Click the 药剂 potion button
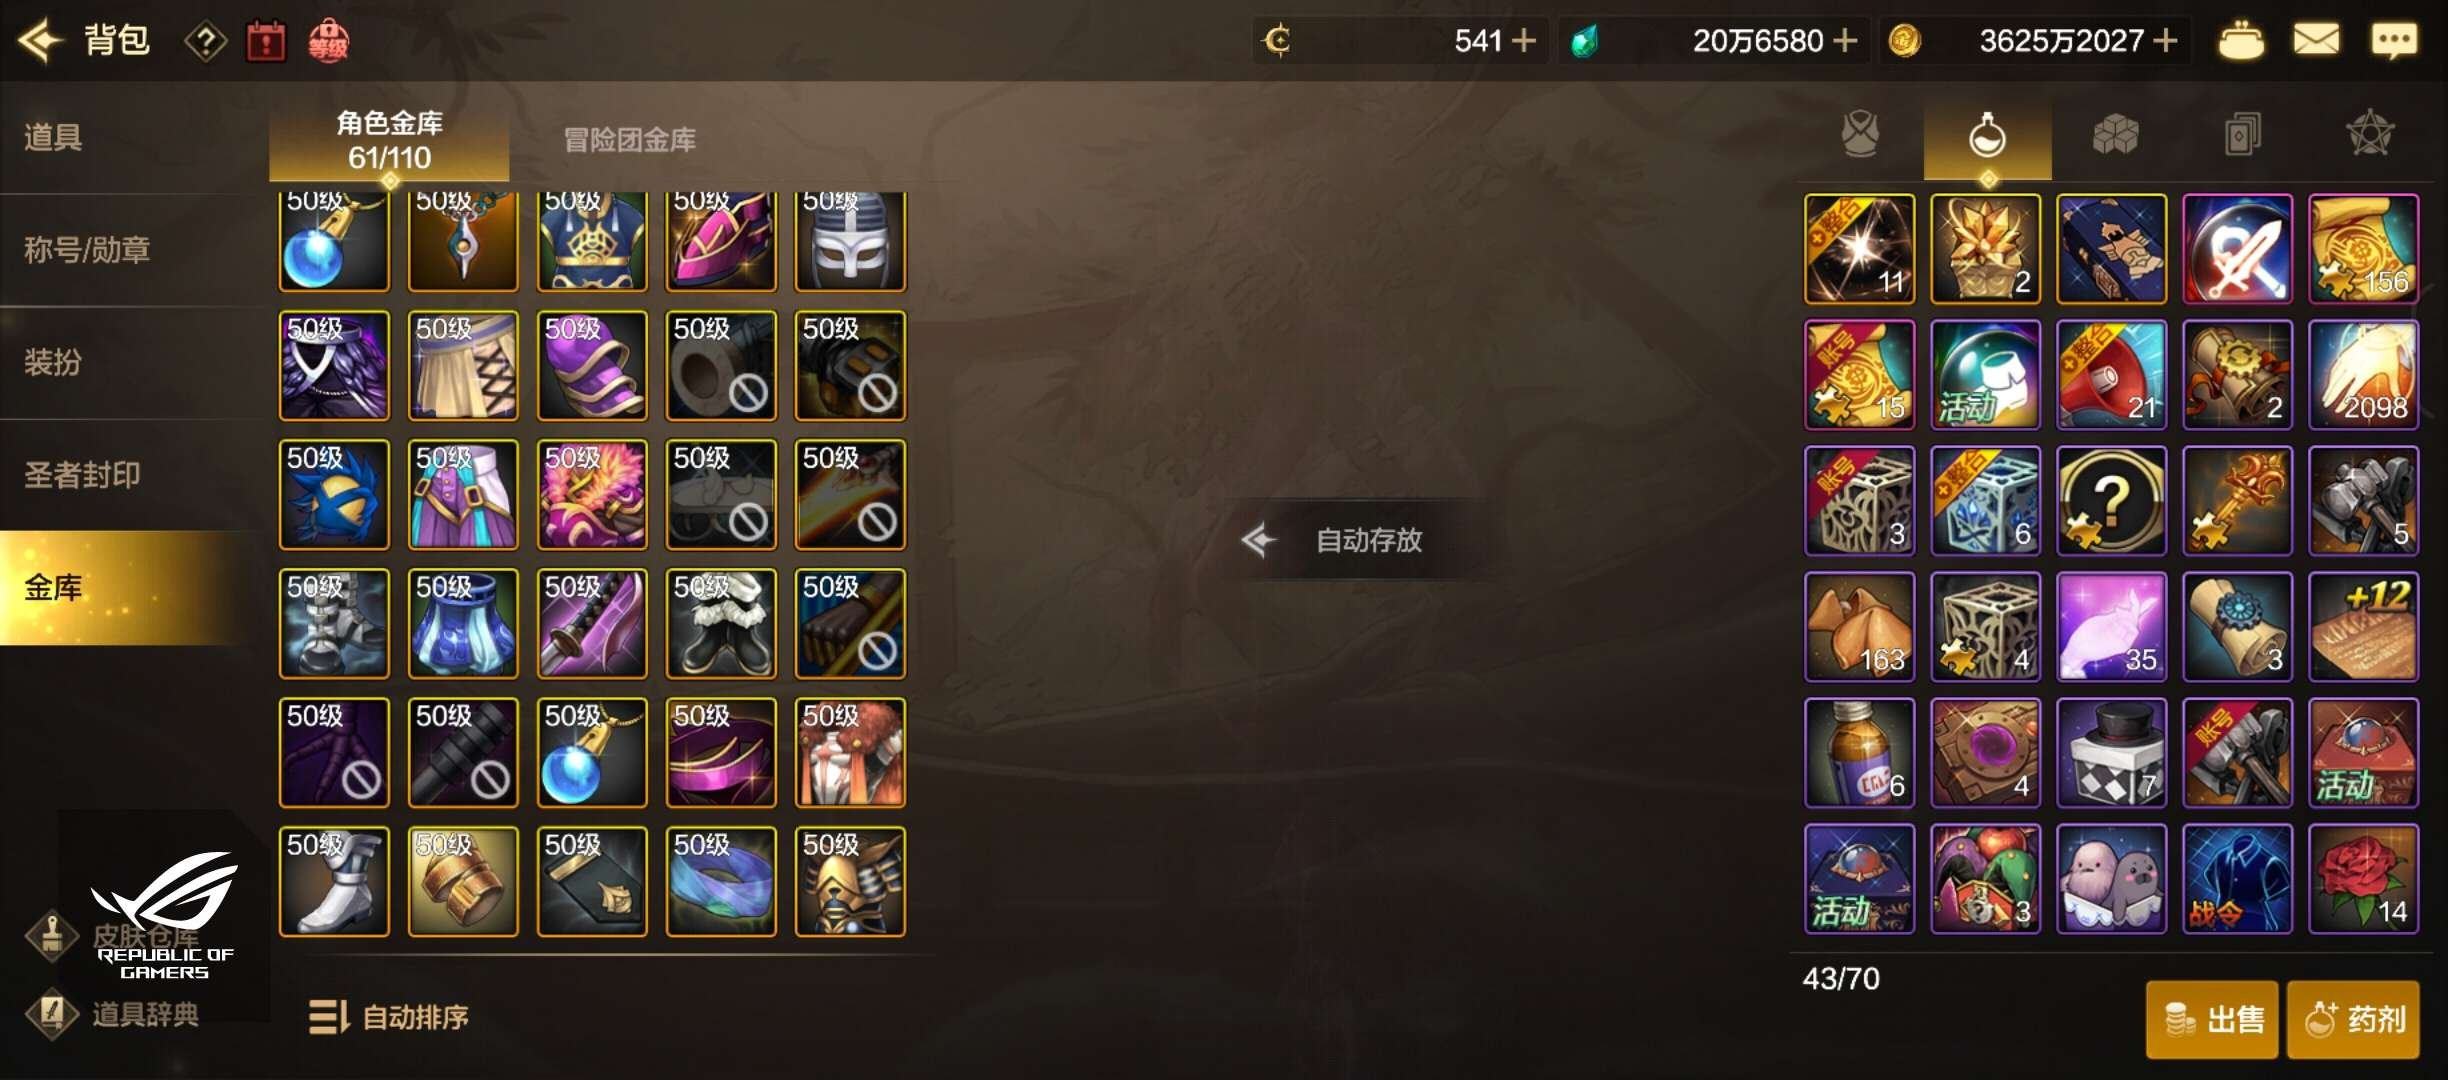 pyautogui.click(x=2354, y=1020)
